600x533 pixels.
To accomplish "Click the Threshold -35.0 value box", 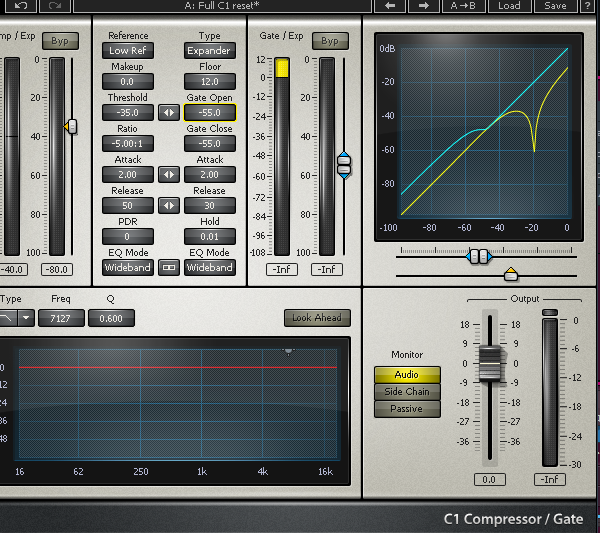I will (x=128, y=112).
